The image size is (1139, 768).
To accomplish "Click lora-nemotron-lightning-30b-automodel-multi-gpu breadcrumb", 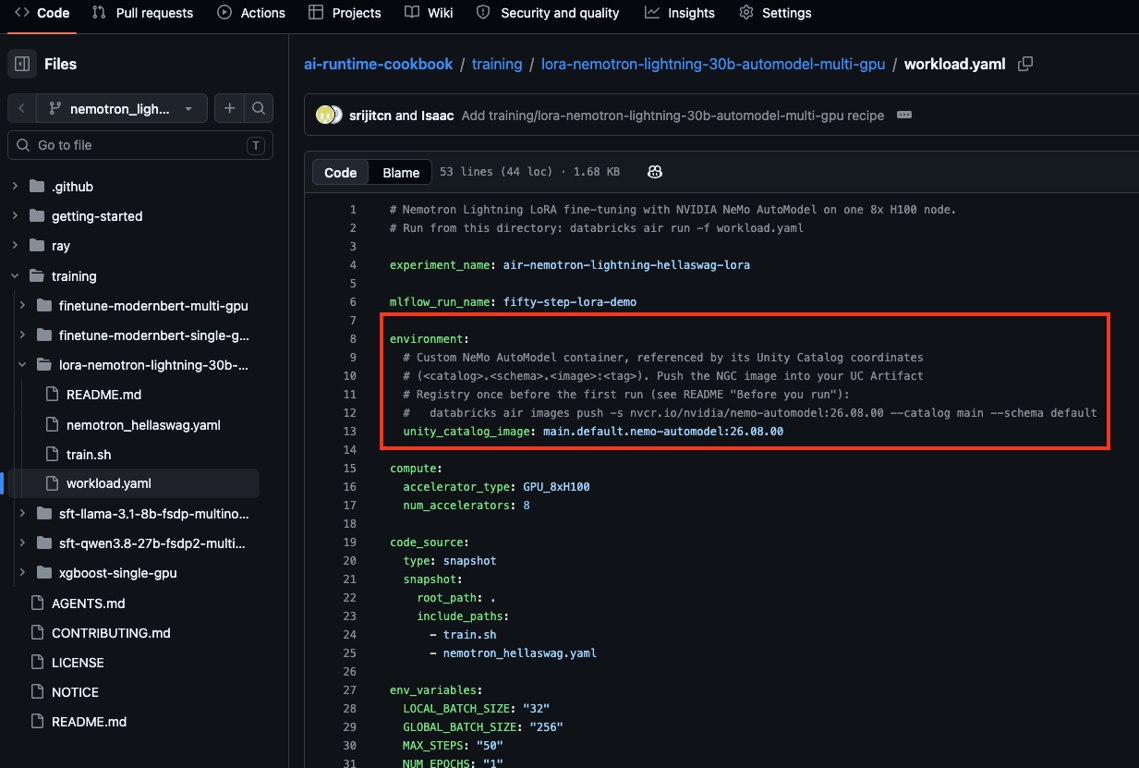I will coord(713,64).
